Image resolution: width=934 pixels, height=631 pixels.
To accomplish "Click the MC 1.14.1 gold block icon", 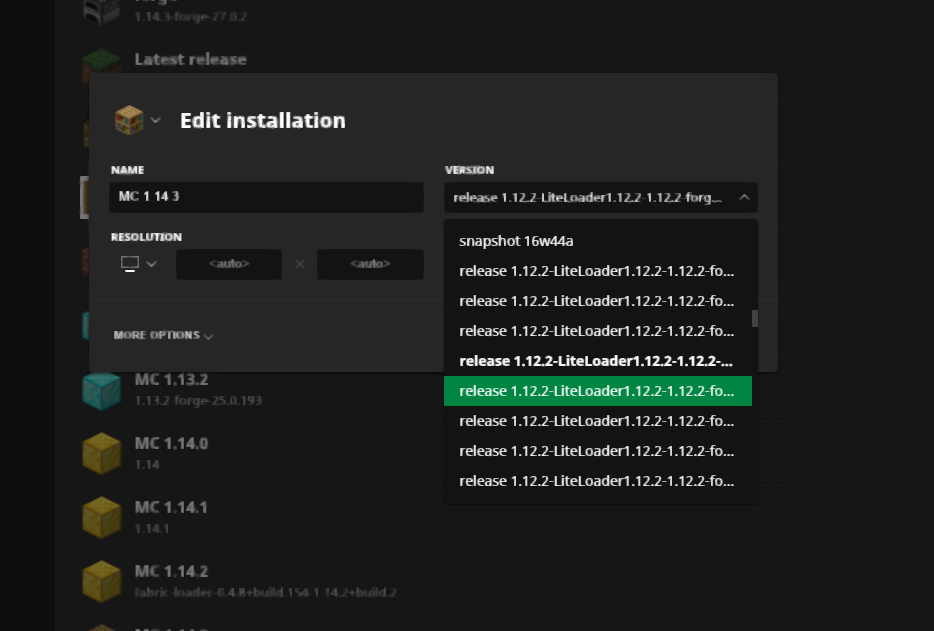I will coord(101,517).
